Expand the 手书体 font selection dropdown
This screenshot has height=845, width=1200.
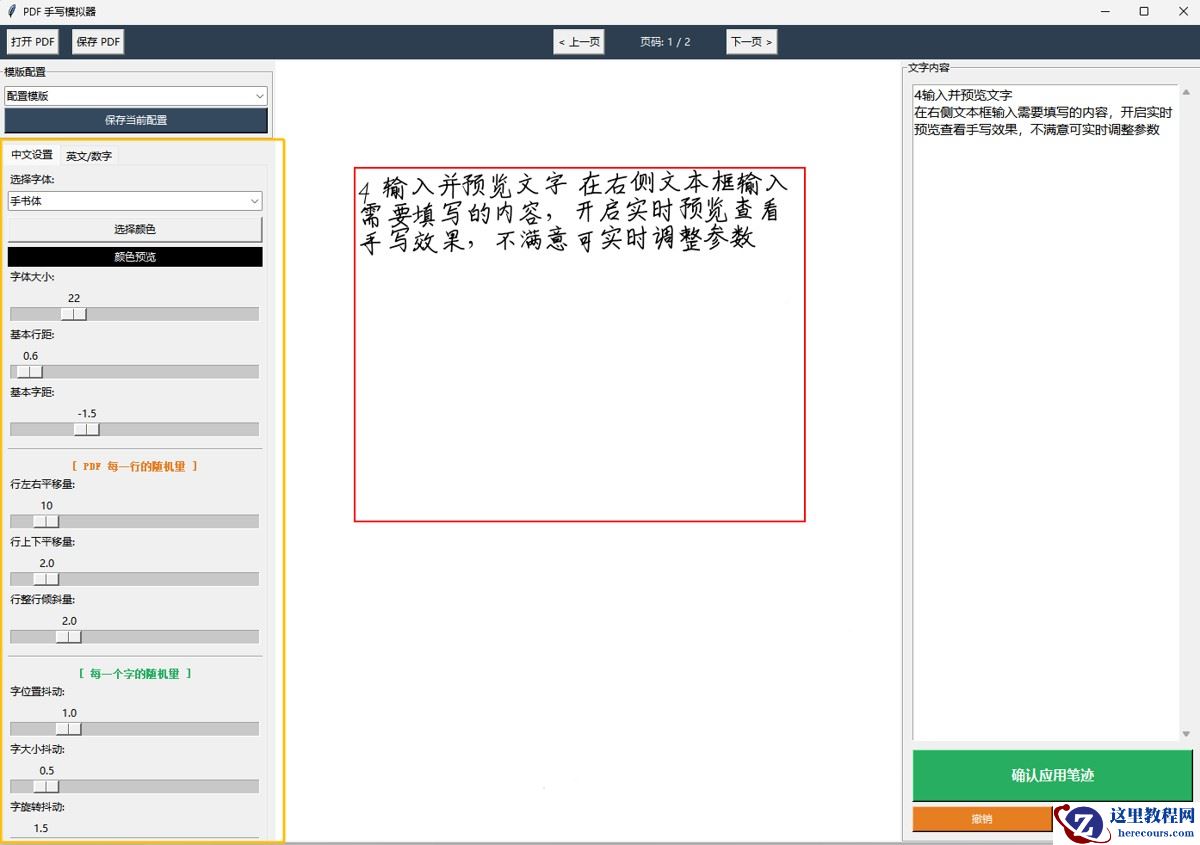click(135, 201)
